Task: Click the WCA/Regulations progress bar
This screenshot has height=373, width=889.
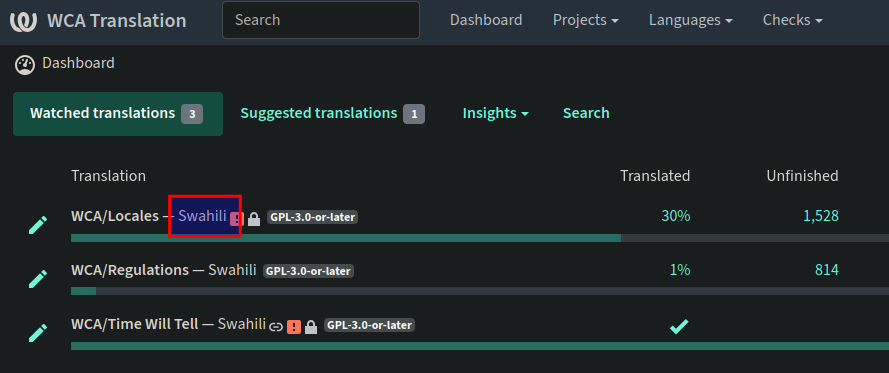Action: [x=480, y=291]
